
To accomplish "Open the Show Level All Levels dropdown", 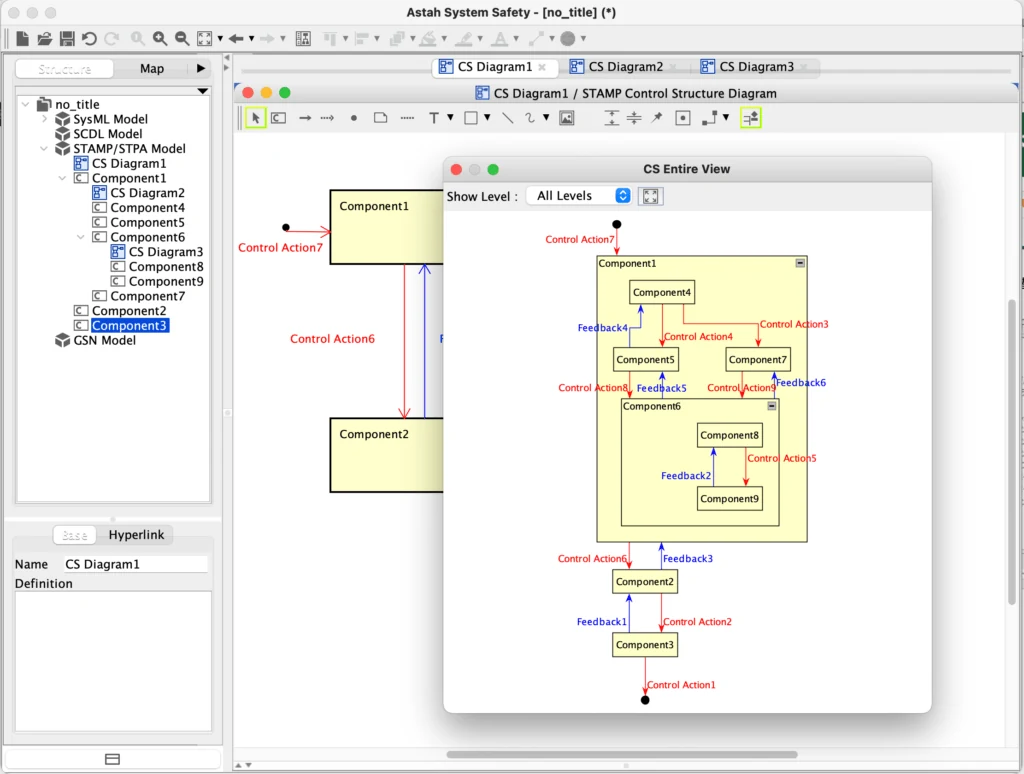I will point(579,196).
